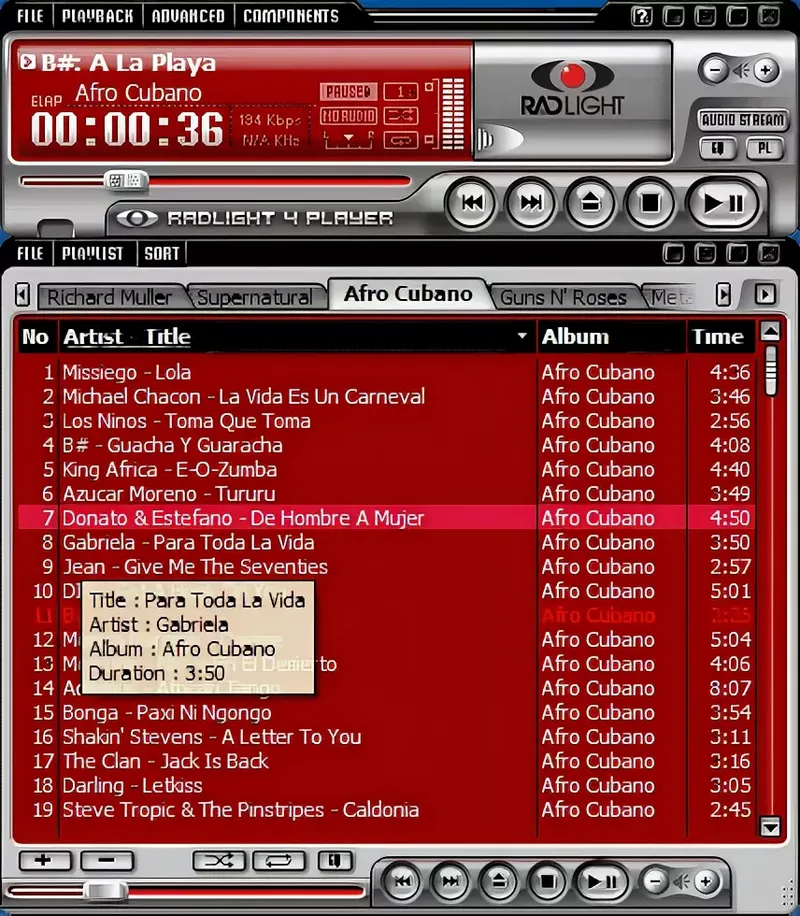Click the playlist scrollbar up arrow
Image resolution: width=800 pixels, height=916 pixels.
coord(770,332)
